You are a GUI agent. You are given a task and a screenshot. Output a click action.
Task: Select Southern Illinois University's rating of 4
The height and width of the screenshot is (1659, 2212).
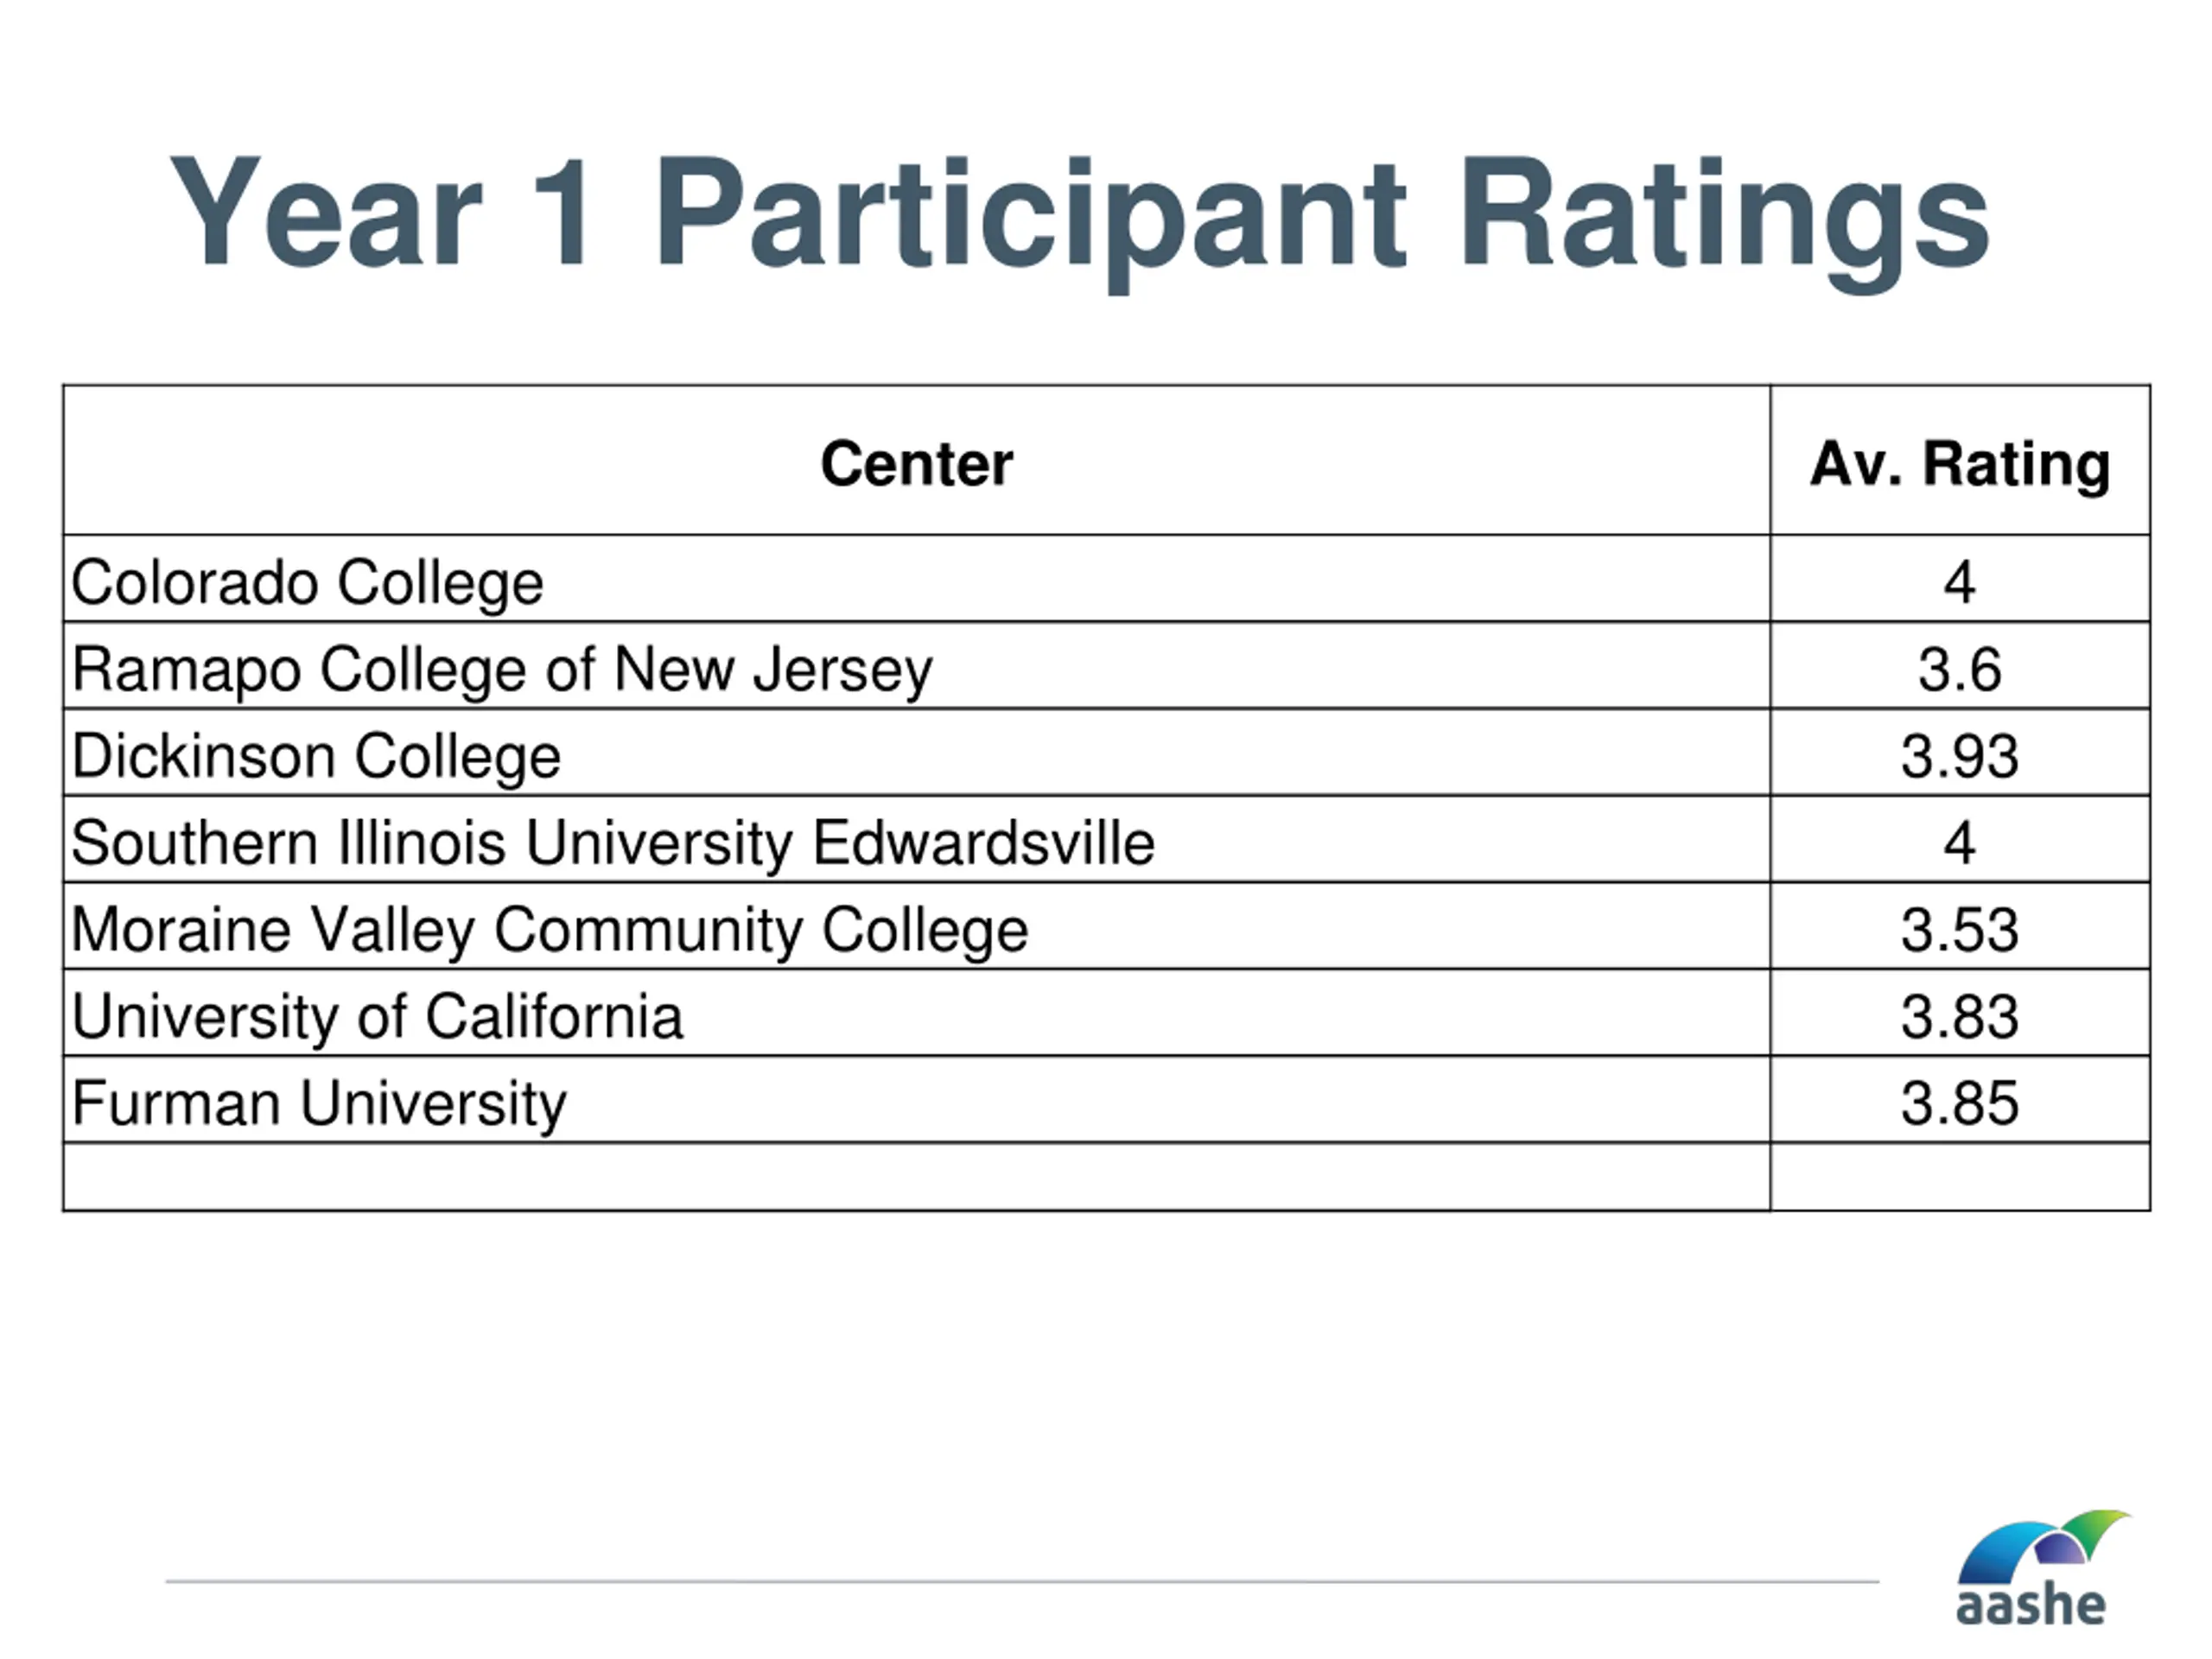(1959, 842)
